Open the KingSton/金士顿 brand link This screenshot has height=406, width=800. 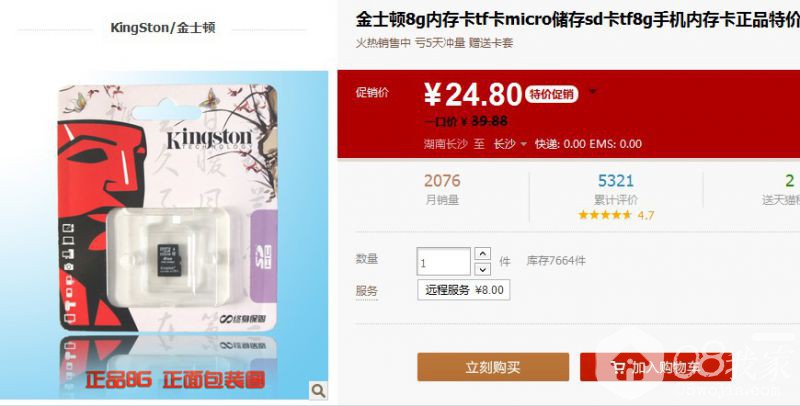click(x=163, y=28)
